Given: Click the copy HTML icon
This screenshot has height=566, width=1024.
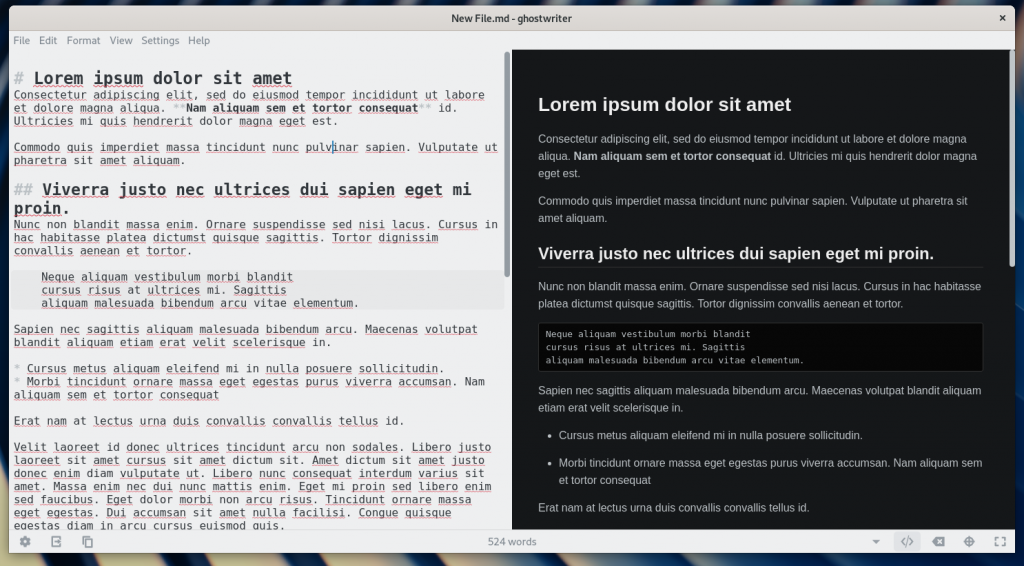Looking at the screenshot, I should pyautogui.click(x=88, y=541).
